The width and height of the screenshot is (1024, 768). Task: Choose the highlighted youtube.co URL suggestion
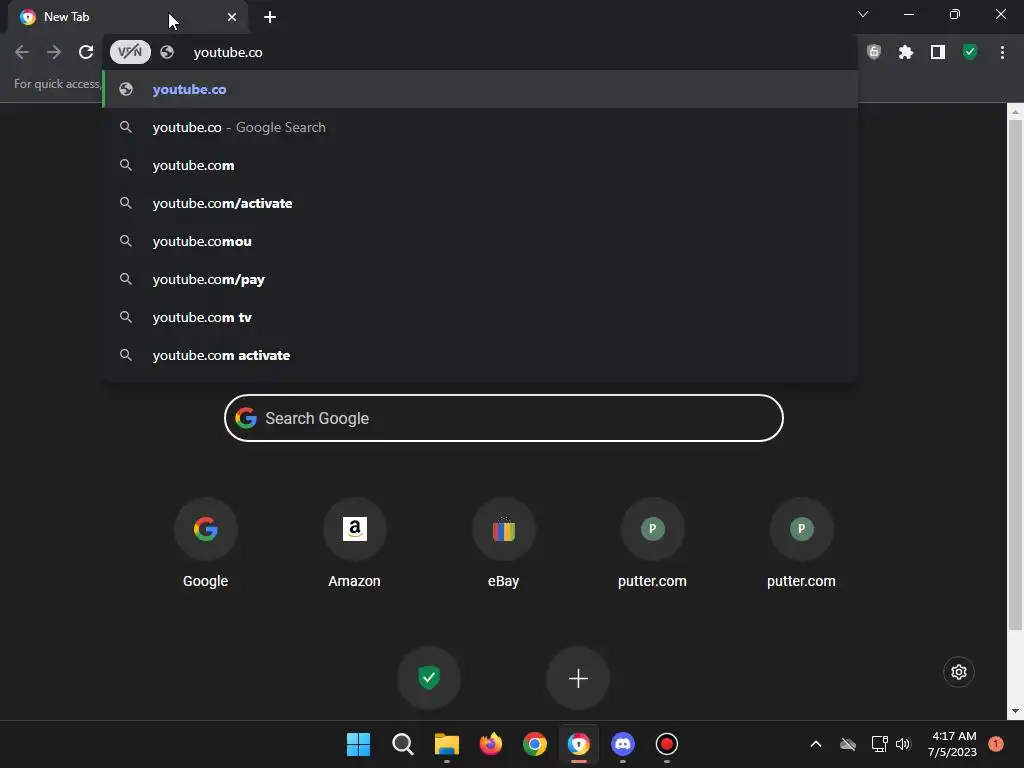(480, 89)
